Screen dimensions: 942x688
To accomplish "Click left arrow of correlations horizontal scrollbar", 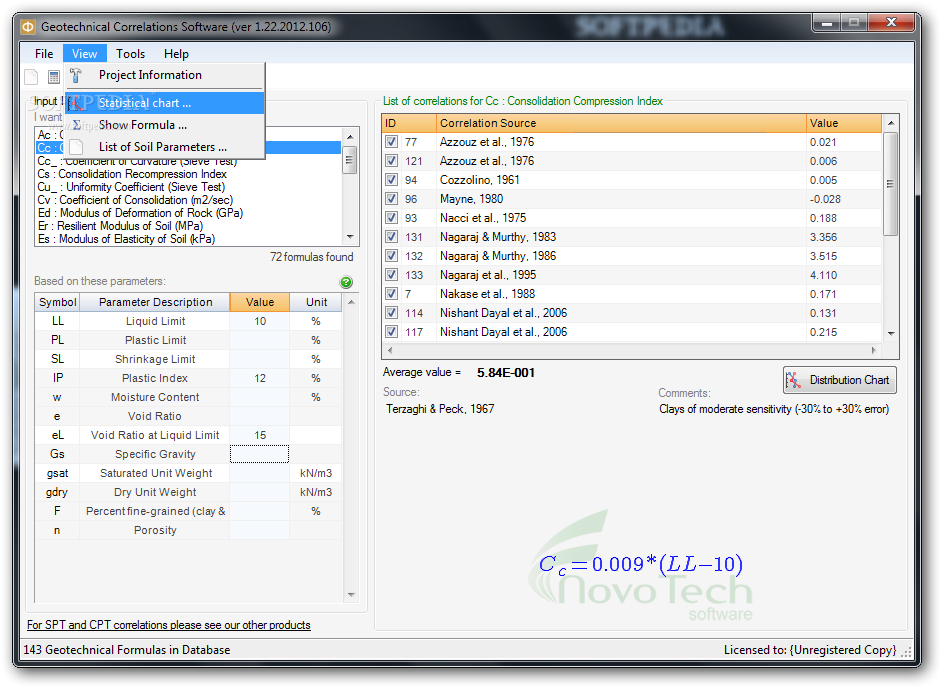I will point(390,350).
